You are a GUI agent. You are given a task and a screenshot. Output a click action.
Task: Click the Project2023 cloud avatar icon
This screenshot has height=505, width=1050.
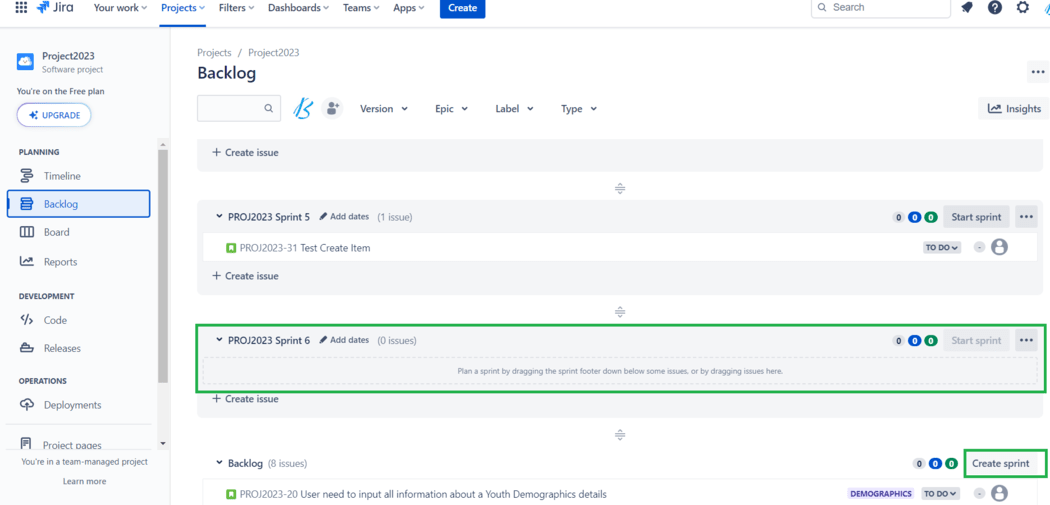25,62
